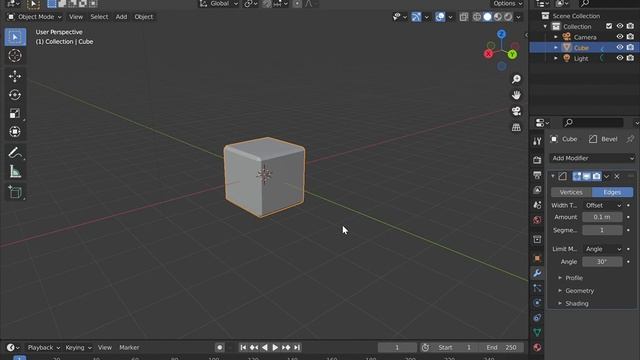Open Width Type Offset dropdown
This screenshot has width=640, height=360.
pos(603,205)
